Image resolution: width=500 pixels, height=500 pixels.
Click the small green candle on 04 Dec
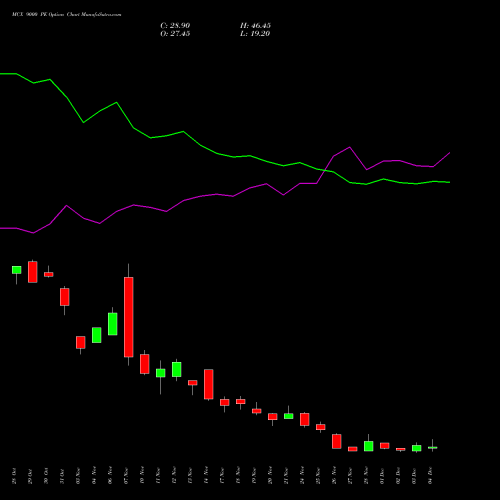point(433,448)
